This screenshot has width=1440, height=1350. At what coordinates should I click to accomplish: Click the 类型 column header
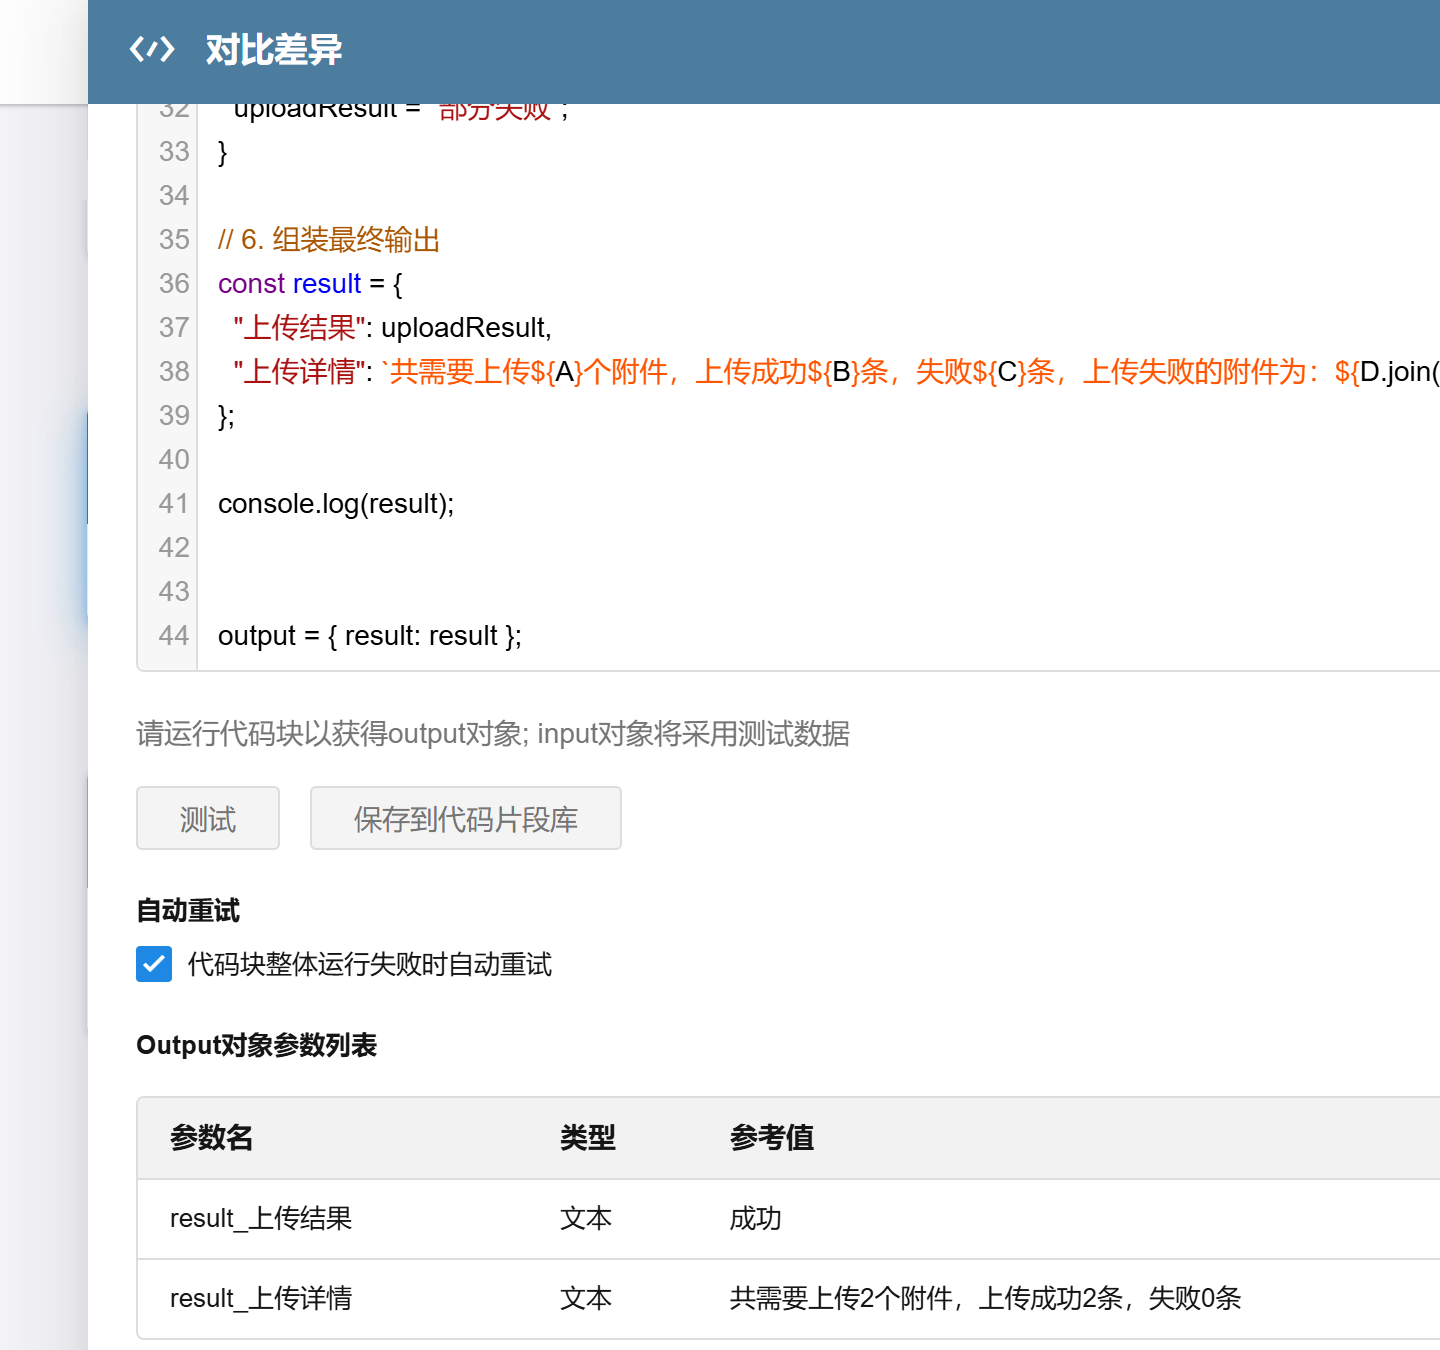coord(587,1138)
